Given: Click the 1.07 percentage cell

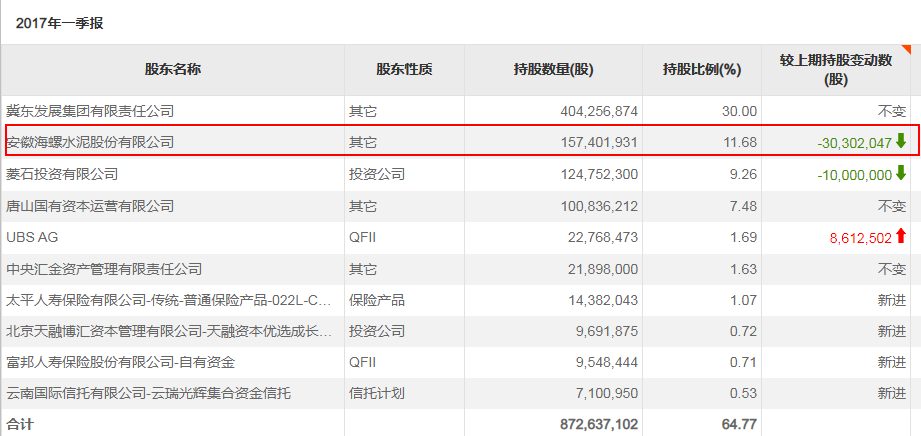Looking at the screenshot, I should coord(744,301).
